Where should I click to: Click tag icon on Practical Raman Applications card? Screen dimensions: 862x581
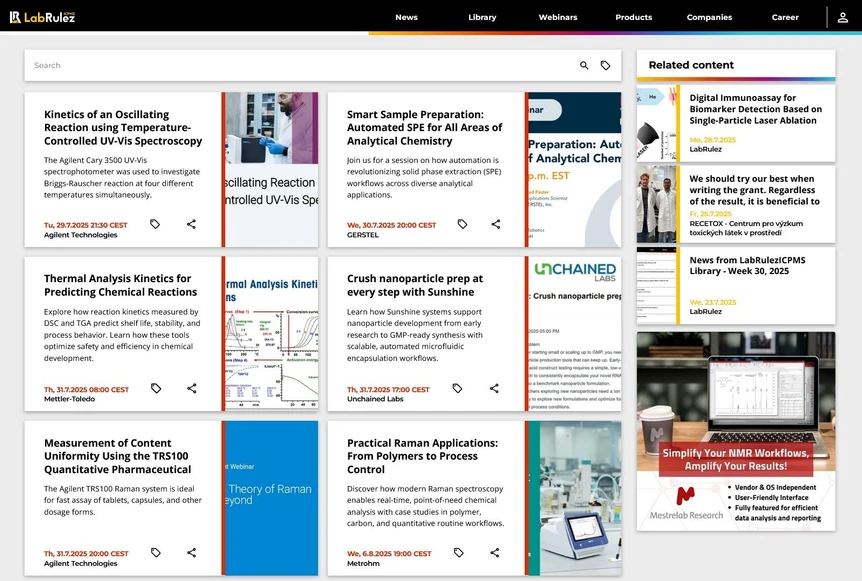click(x=458, y=552)
